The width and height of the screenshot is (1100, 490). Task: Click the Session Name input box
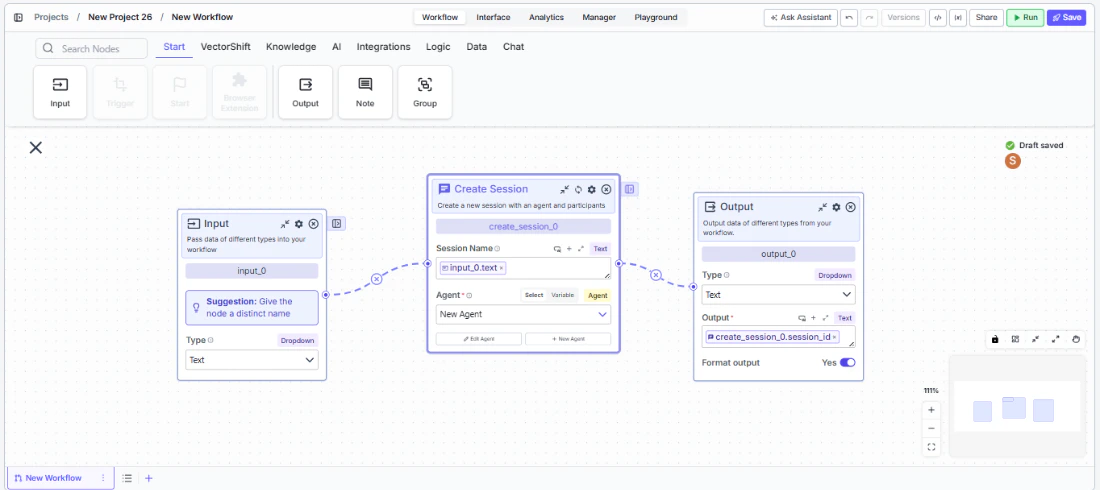pyautogui.click(x=523, y=268)
